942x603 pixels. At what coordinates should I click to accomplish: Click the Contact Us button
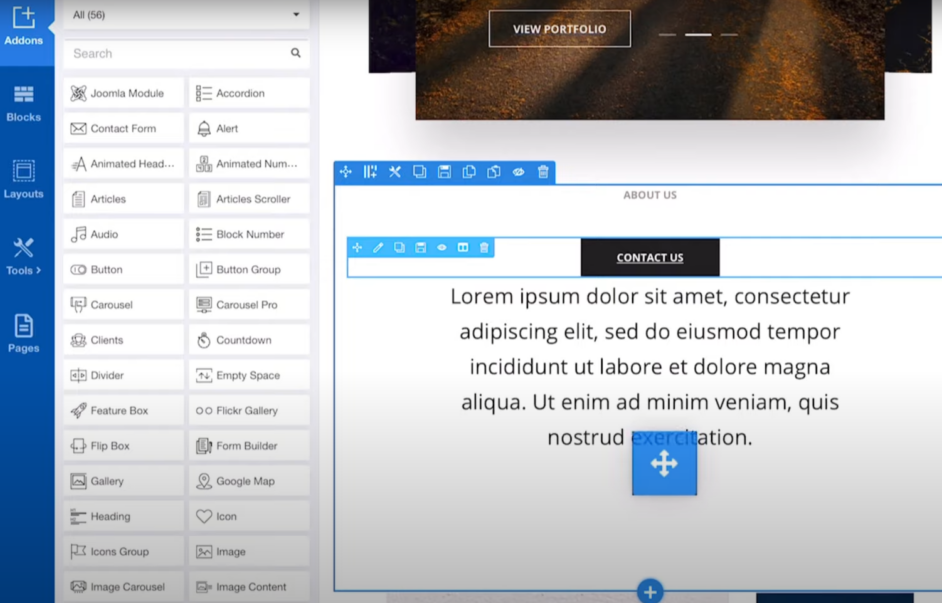[x=650, y=257]
